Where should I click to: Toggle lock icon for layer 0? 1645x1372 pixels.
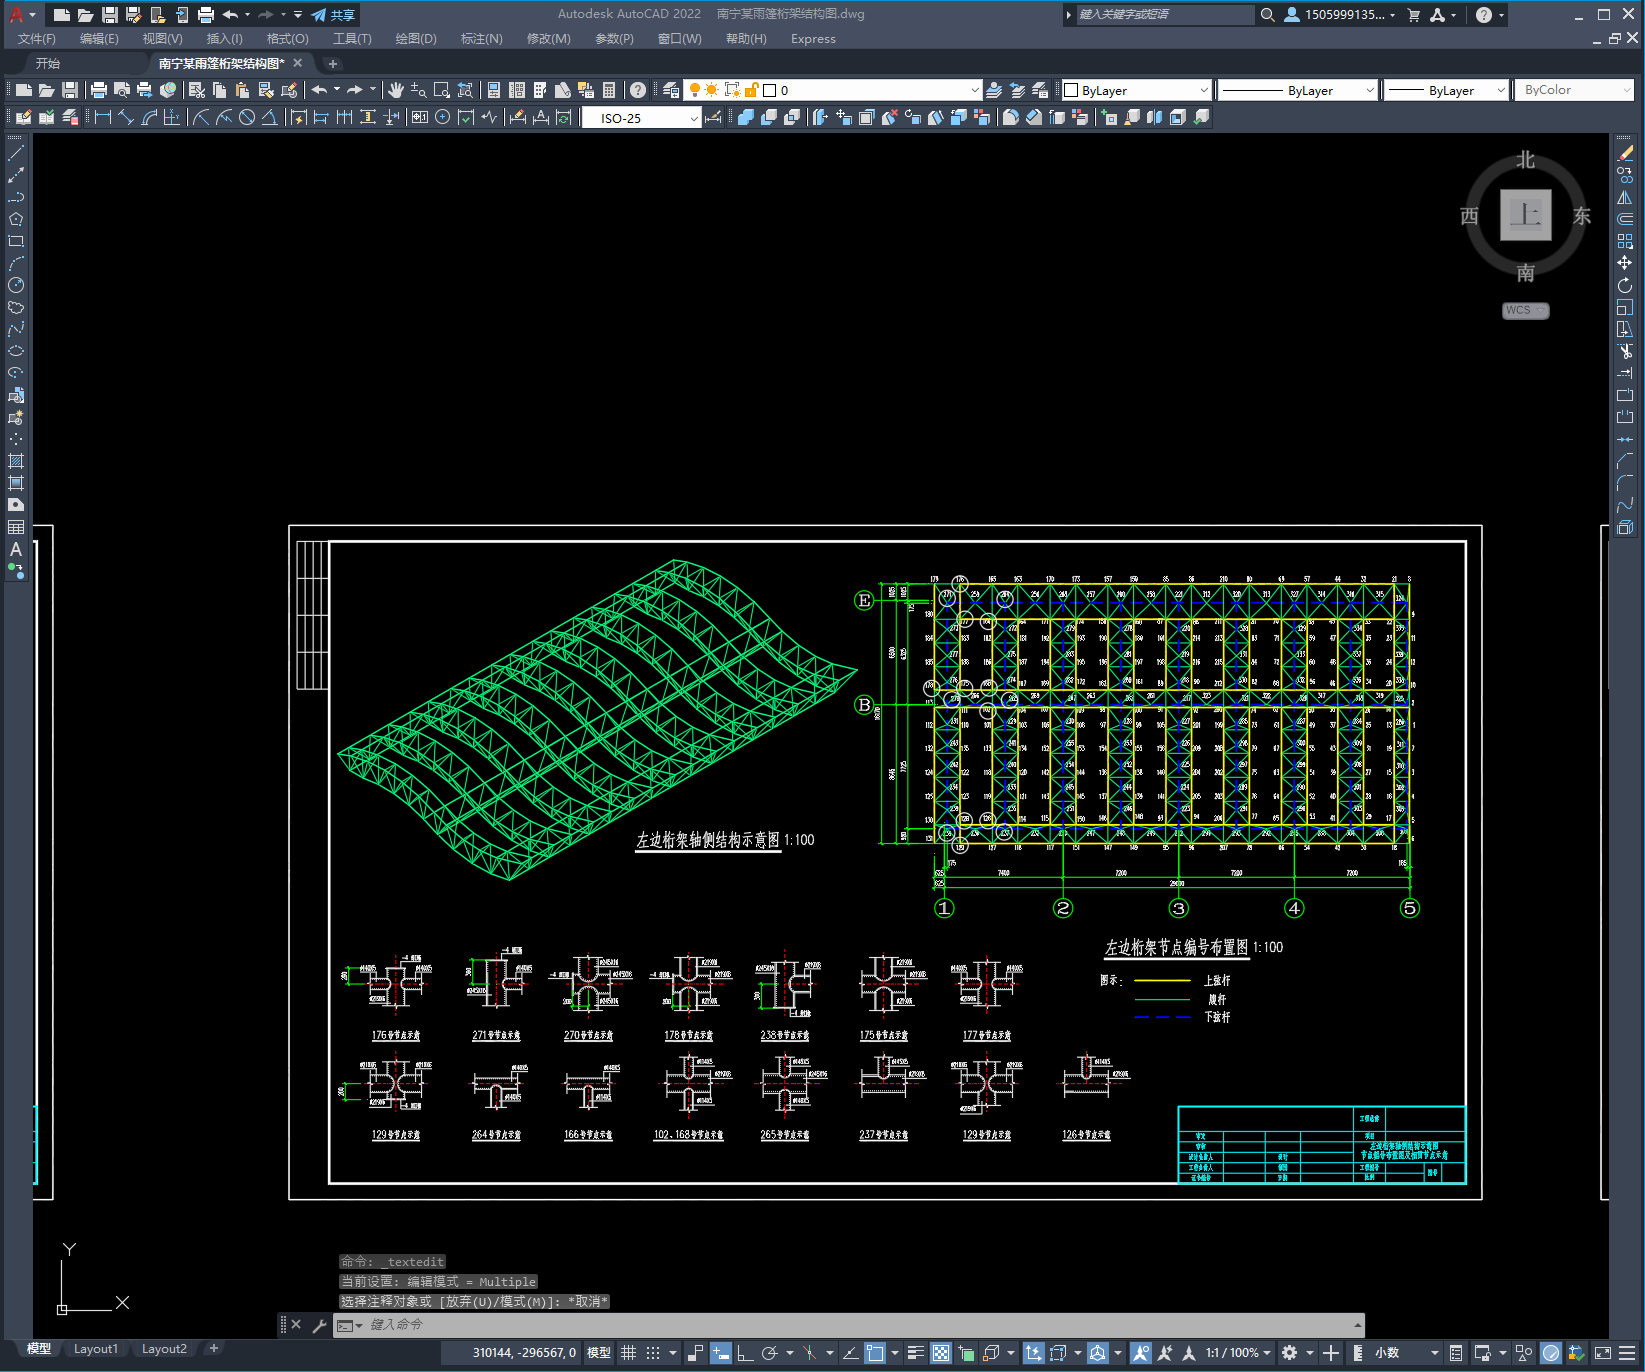tap(752, 90)
